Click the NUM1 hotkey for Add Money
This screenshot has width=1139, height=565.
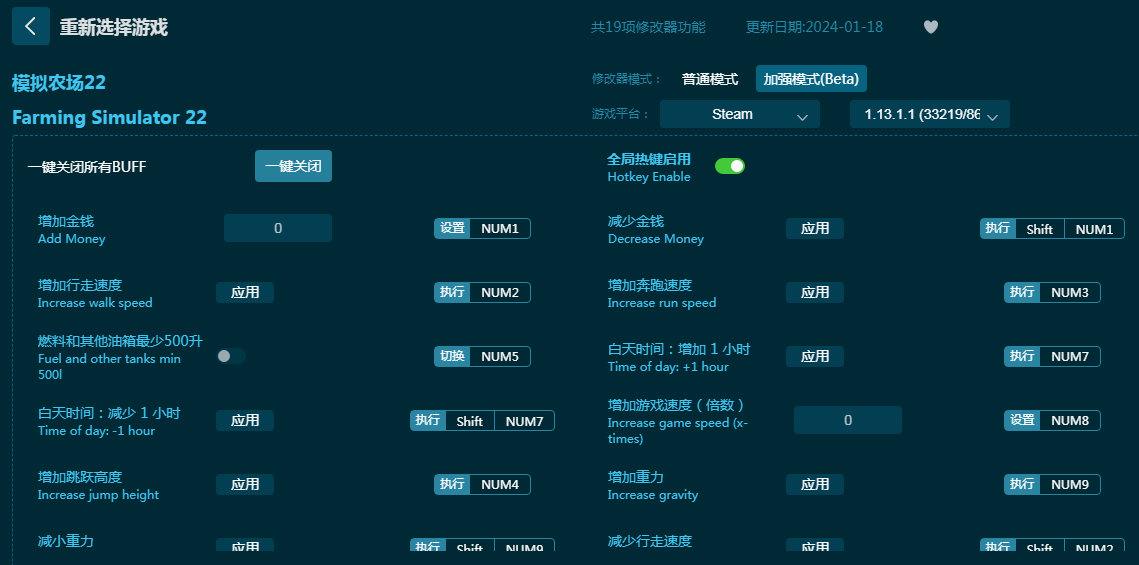click(499, 229)
